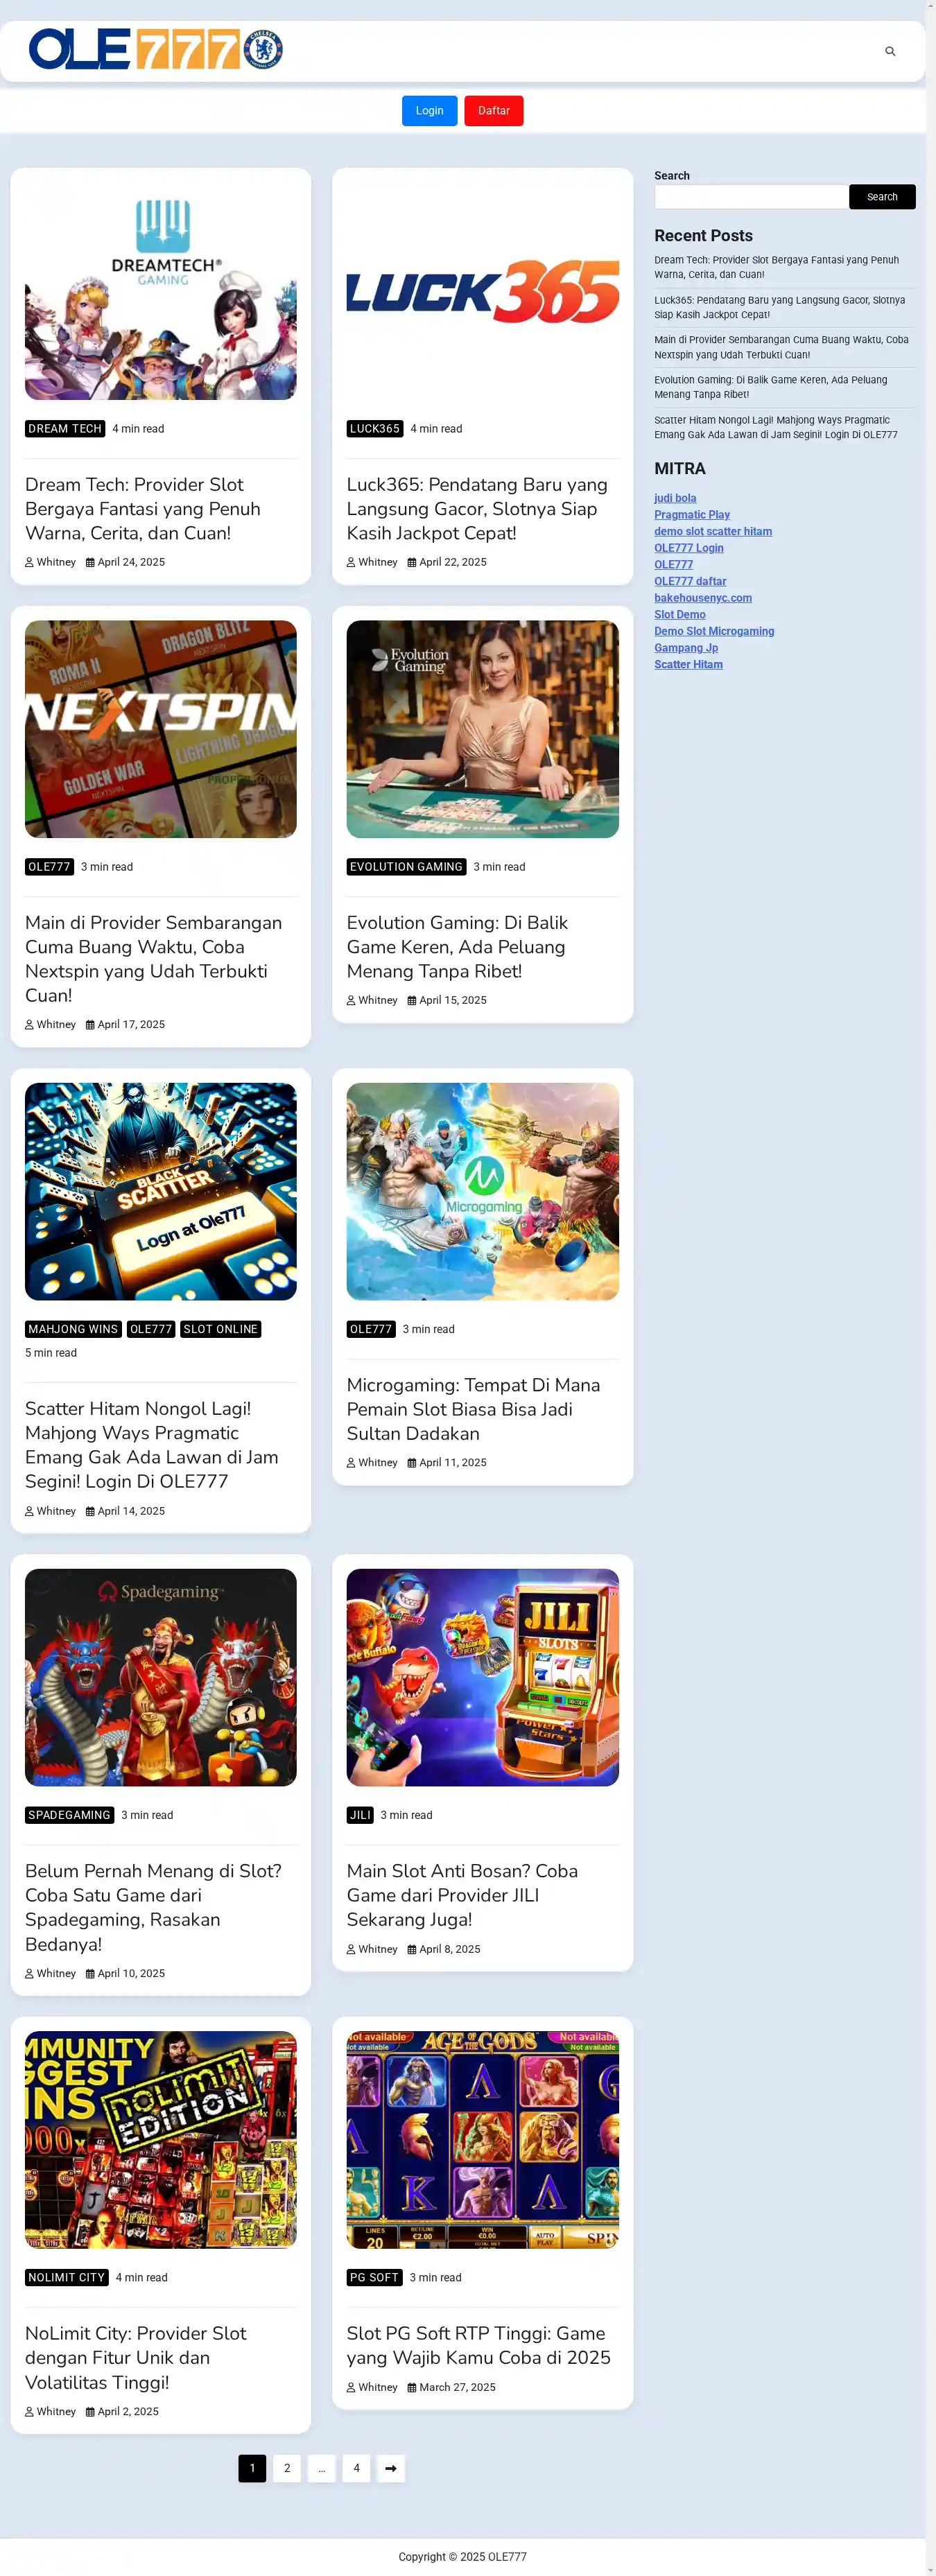This screenshot has height=2576, width=936.
Task: Open the Luck365 logo thumbnail
Action: point(483,291)
